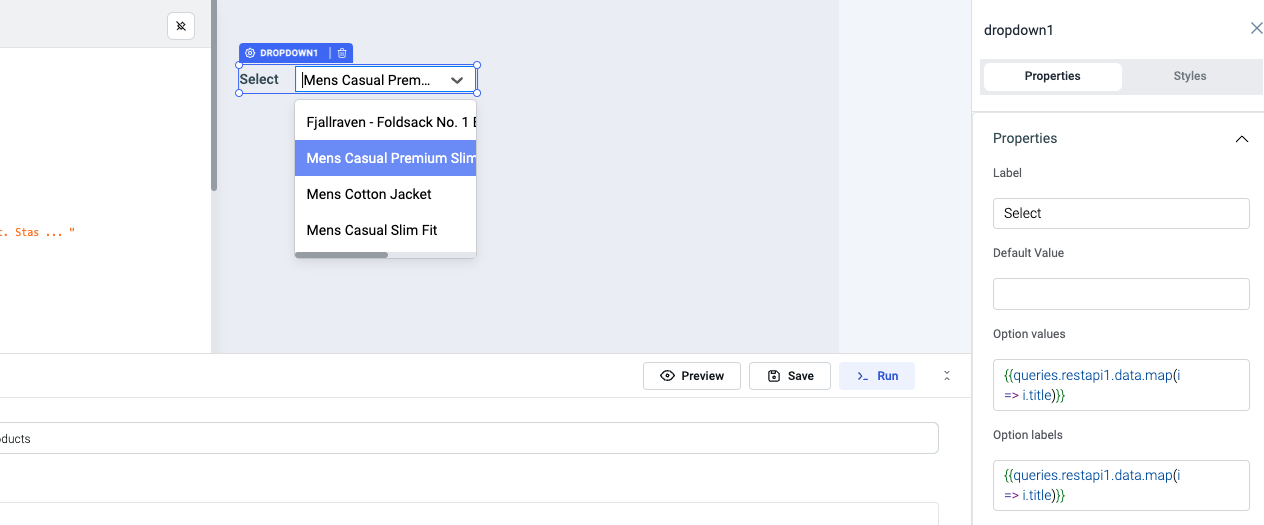Viewport: 1264px width, 525px height.
Task: Click the dropdown list horizontal scrollbar
Action: (x=341, y=255)
